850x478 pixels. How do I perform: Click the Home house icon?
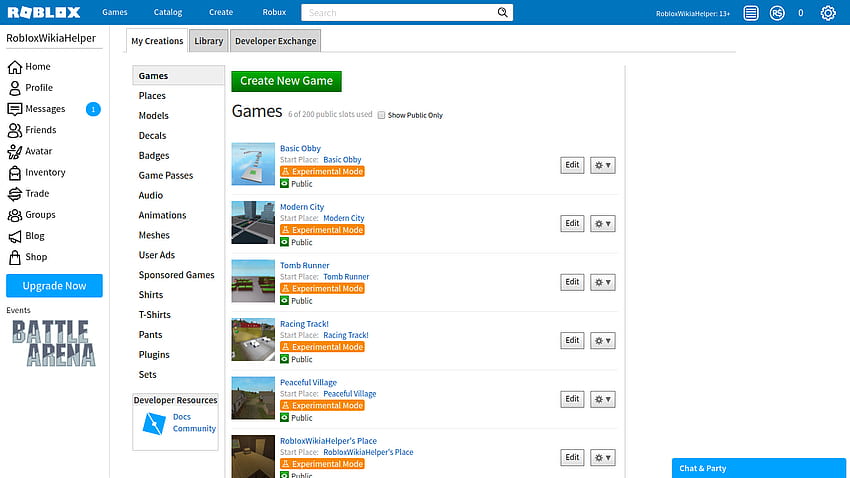click(15, 67)
